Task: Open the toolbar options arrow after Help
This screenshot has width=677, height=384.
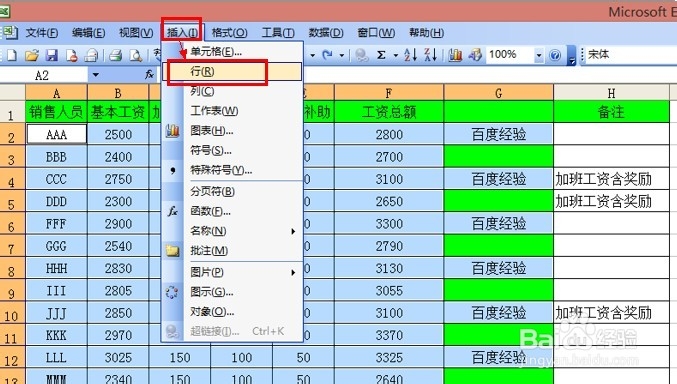Action: pos(572,56)
